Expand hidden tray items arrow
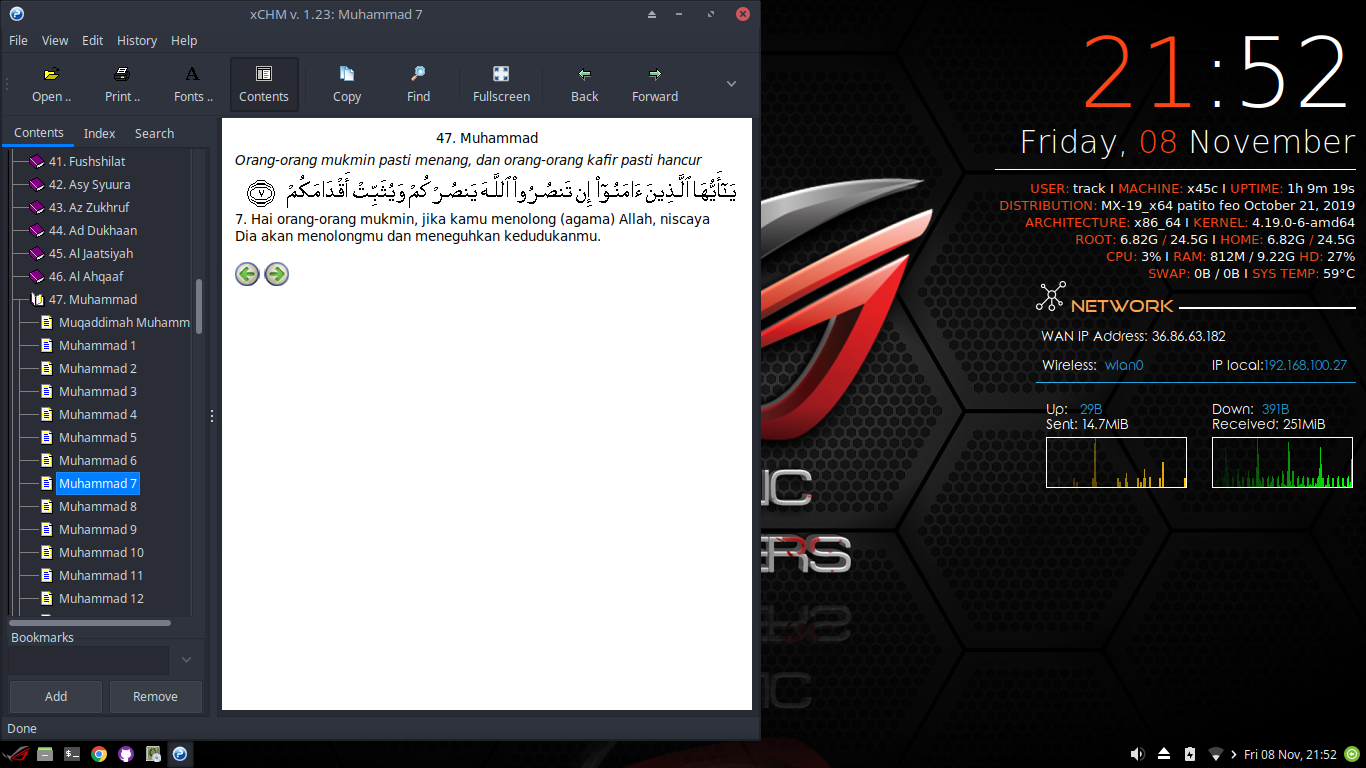 1234,754
